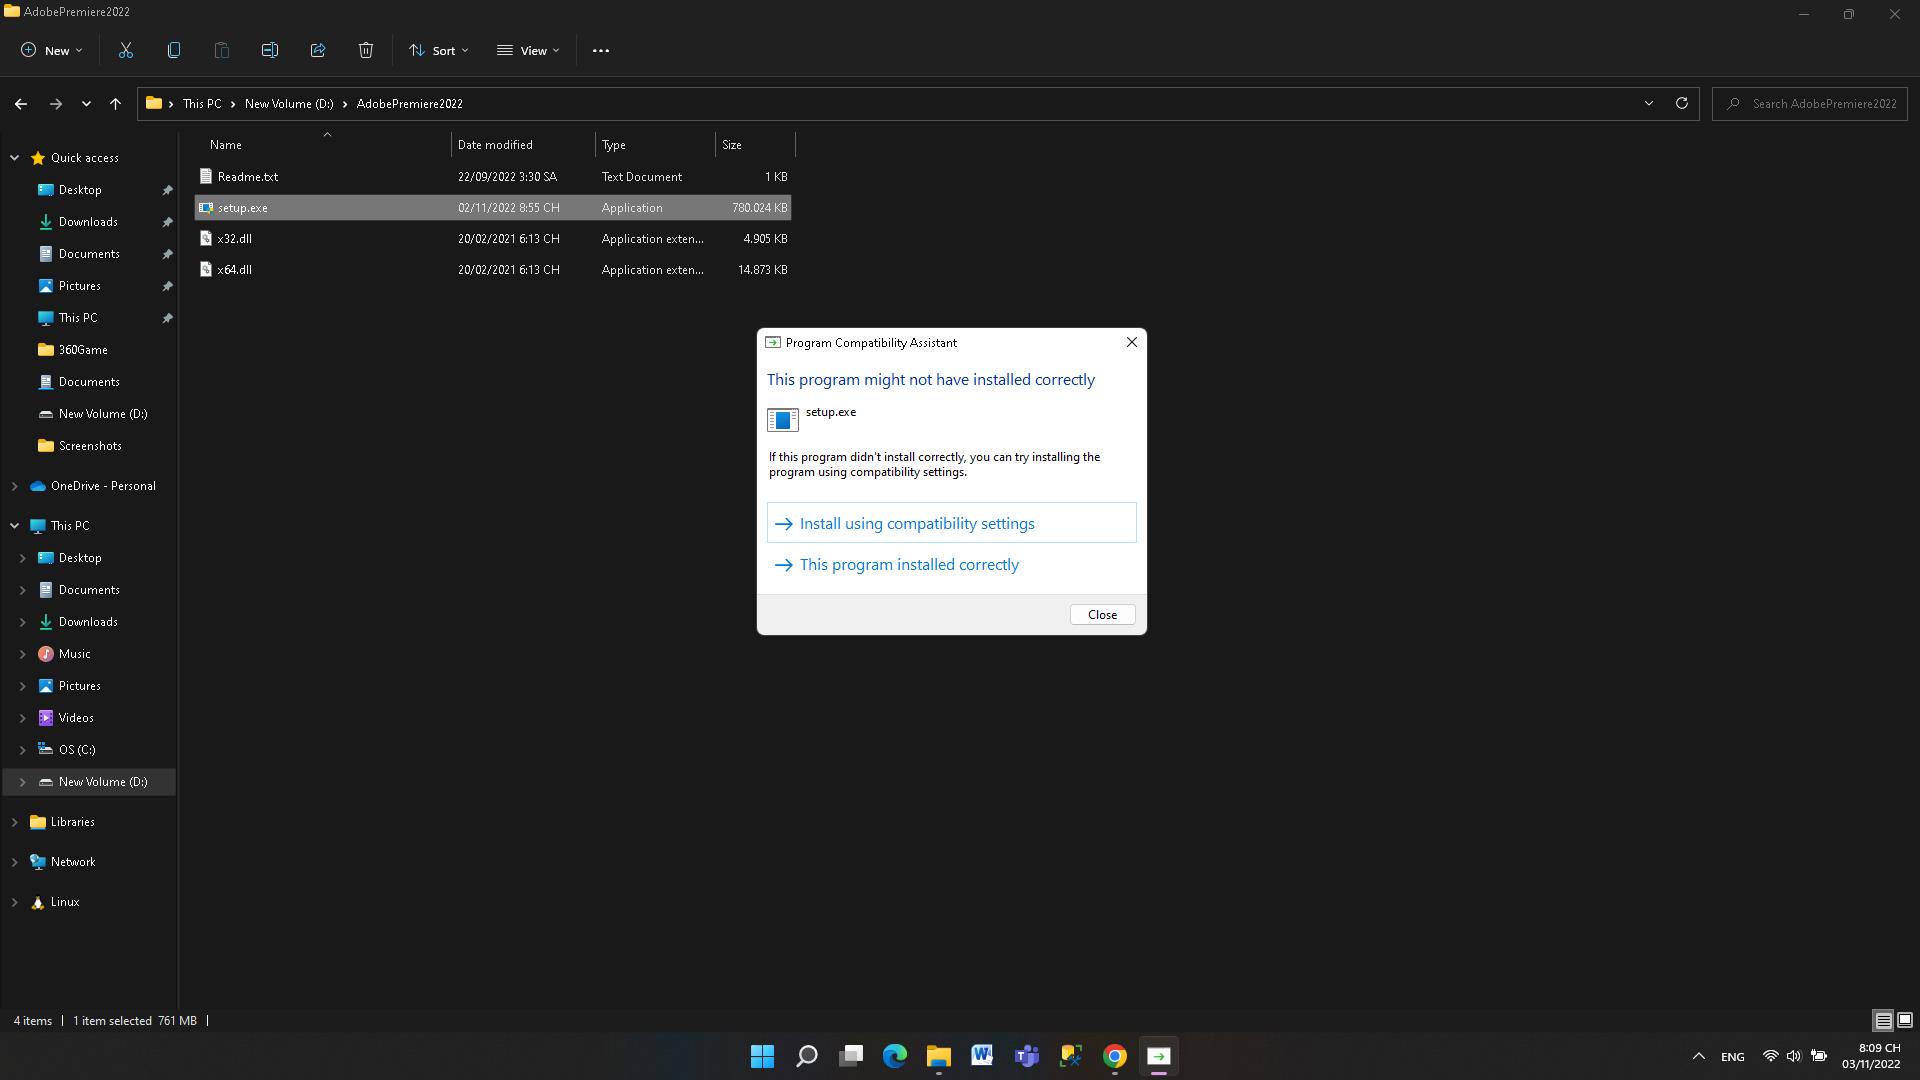Open Google Chrome from the taskbar

pos(1115,1056)
